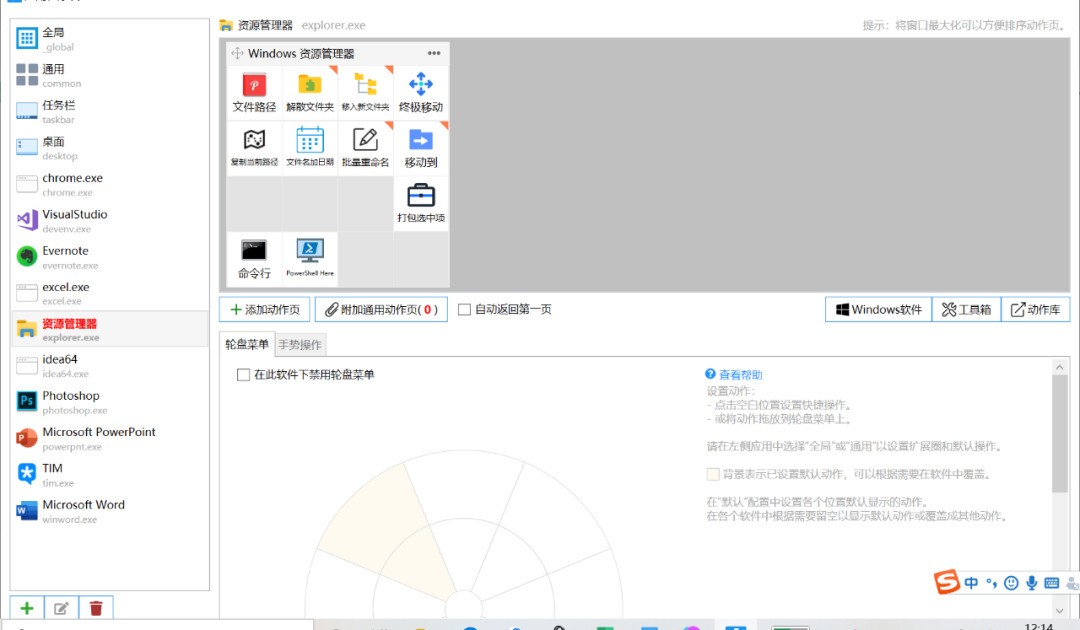Click the Sogou input method S logo
Image resolution: width=1080 pixels, height=630 pixels.
[946, 582]
